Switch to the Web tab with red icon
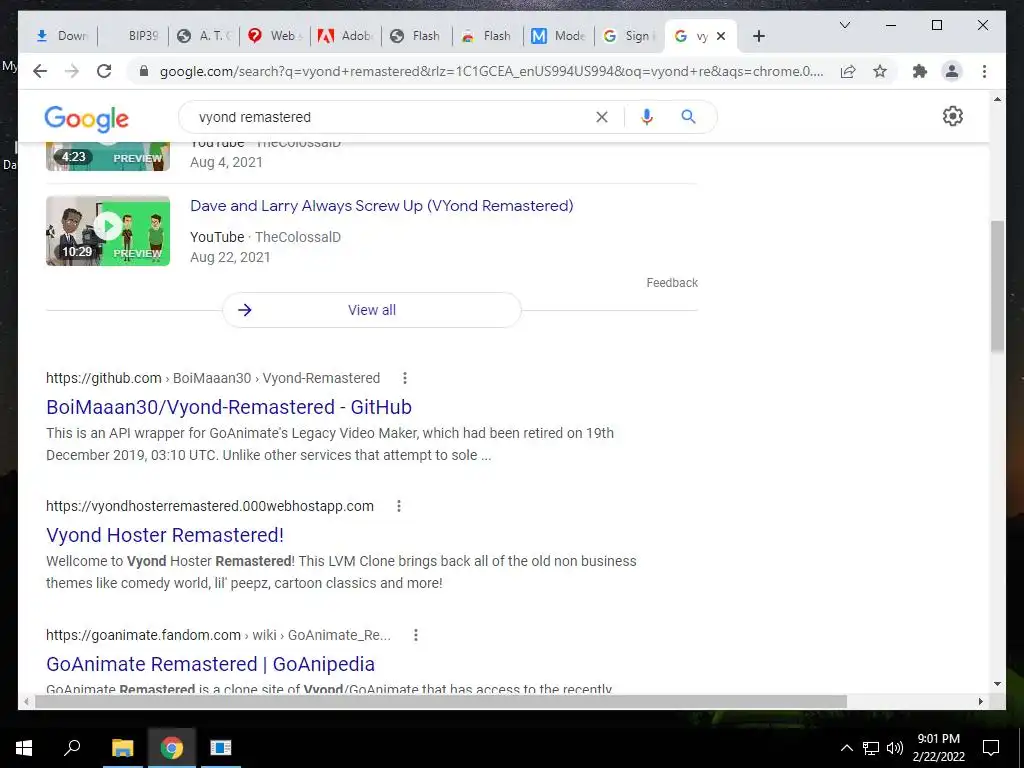 point(276,36)
